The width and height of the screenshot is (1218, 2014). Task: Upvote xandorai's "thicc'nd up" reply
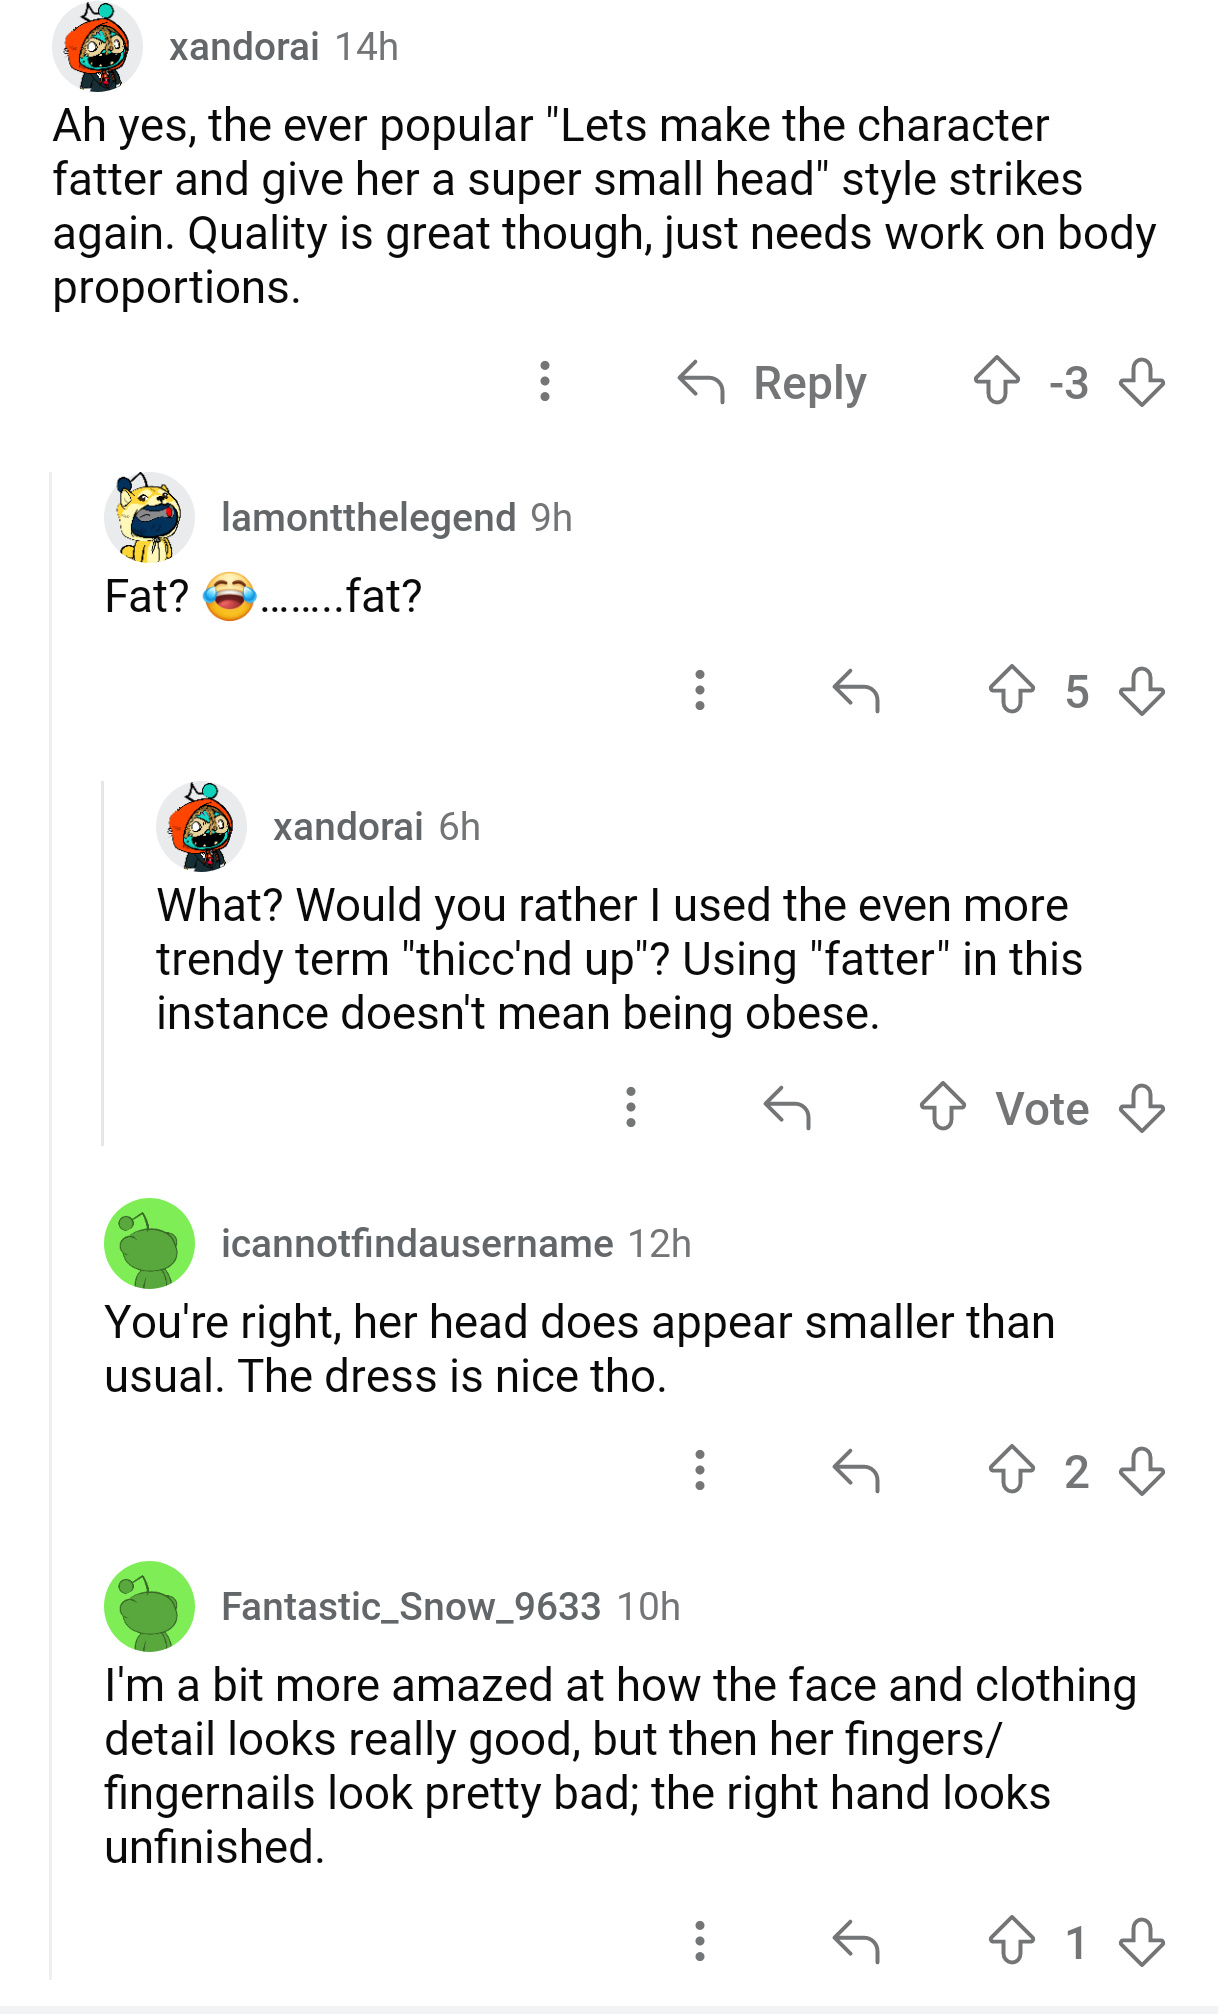pyautogui.click(x=942, y=1107)
